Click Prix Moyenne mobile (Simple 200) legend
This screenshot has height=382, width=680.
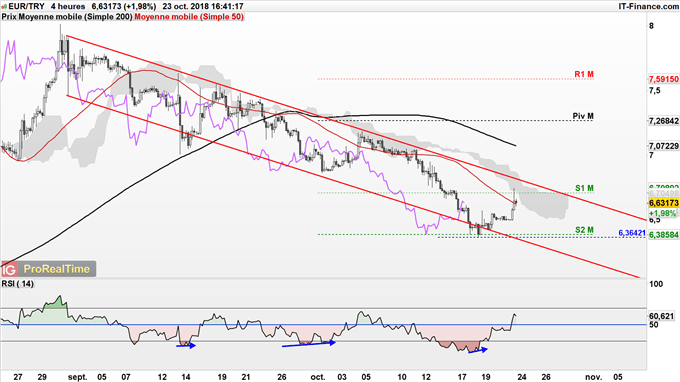(67, 17)
